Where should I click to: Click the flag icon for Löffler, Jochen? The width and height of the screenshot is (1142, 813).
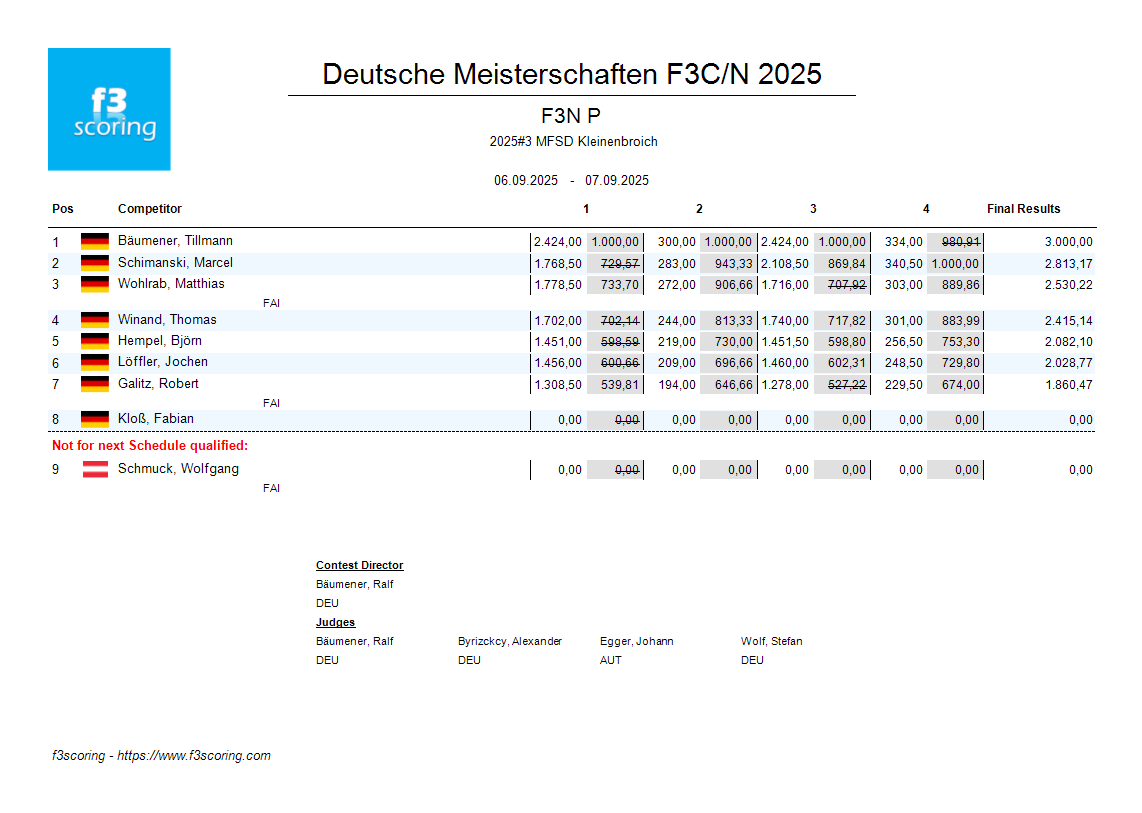(95, 362)
